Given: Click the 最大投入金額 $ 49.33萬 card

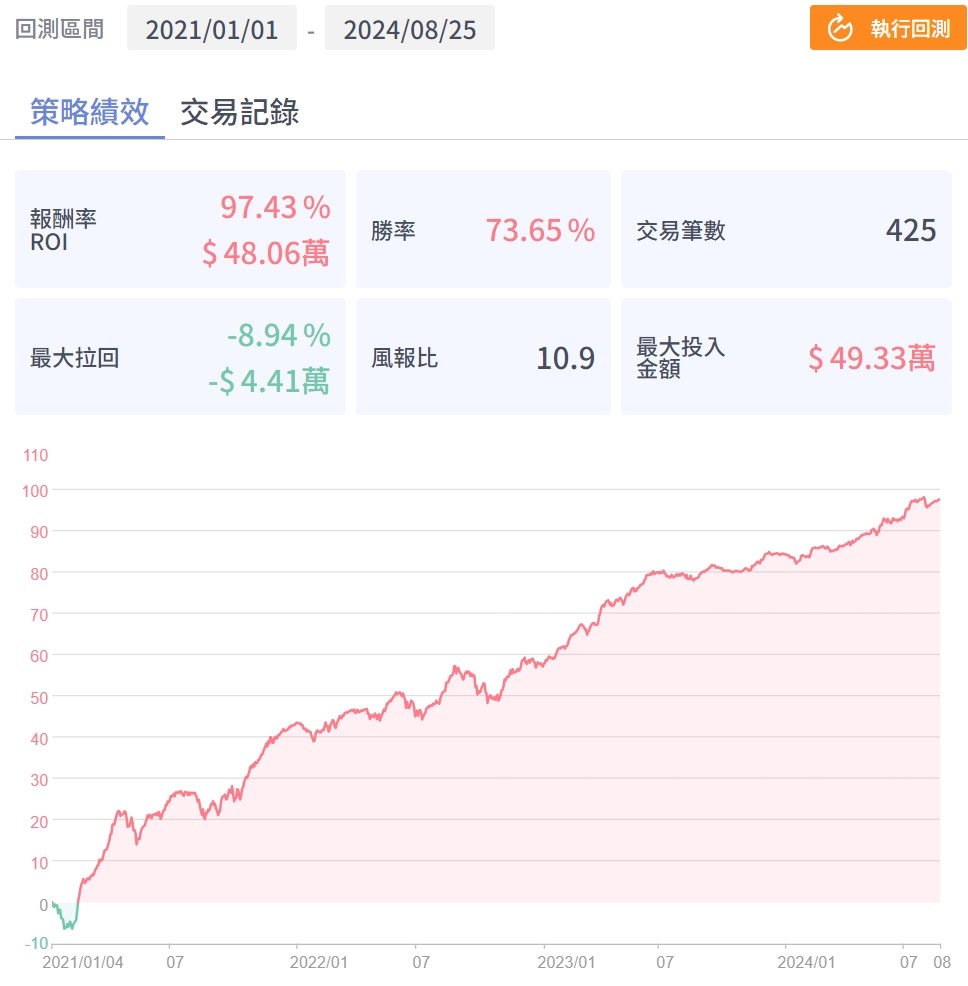Looking at the screenshot, I should click(x=786, y=357).
